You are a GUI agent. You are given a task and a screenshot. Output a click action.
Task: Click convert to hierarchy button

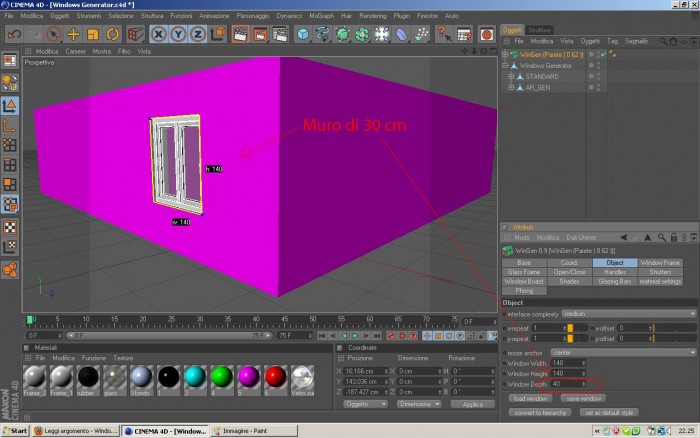point(540,413)
